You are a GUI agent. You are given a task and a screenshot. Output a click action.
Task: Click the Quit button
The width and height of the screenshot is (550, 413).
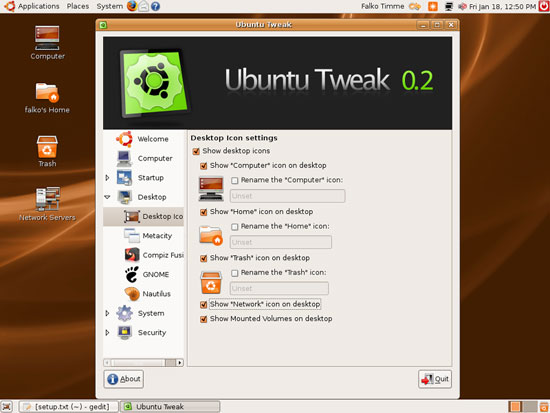click(435, 379)
